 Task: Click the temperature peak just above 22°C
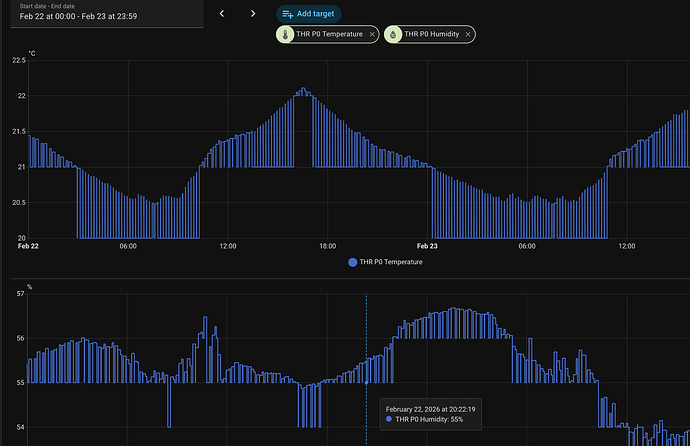(x=302, y=91)
